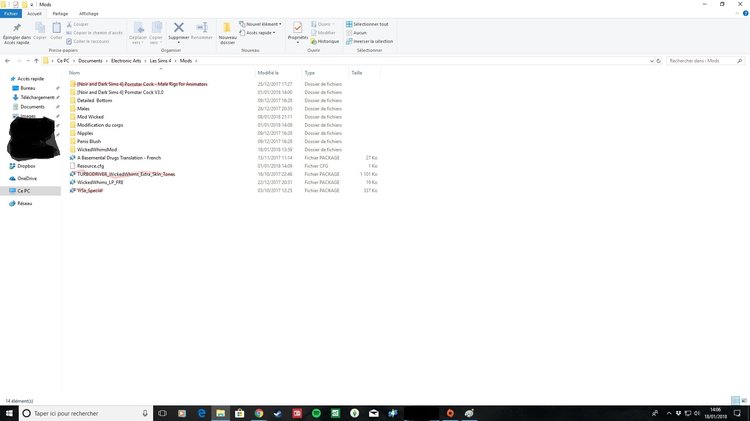The width and height of the screenshot is (750, 421).
Task: Click the Ouvrir ribbon command
Action: (322, 24)
